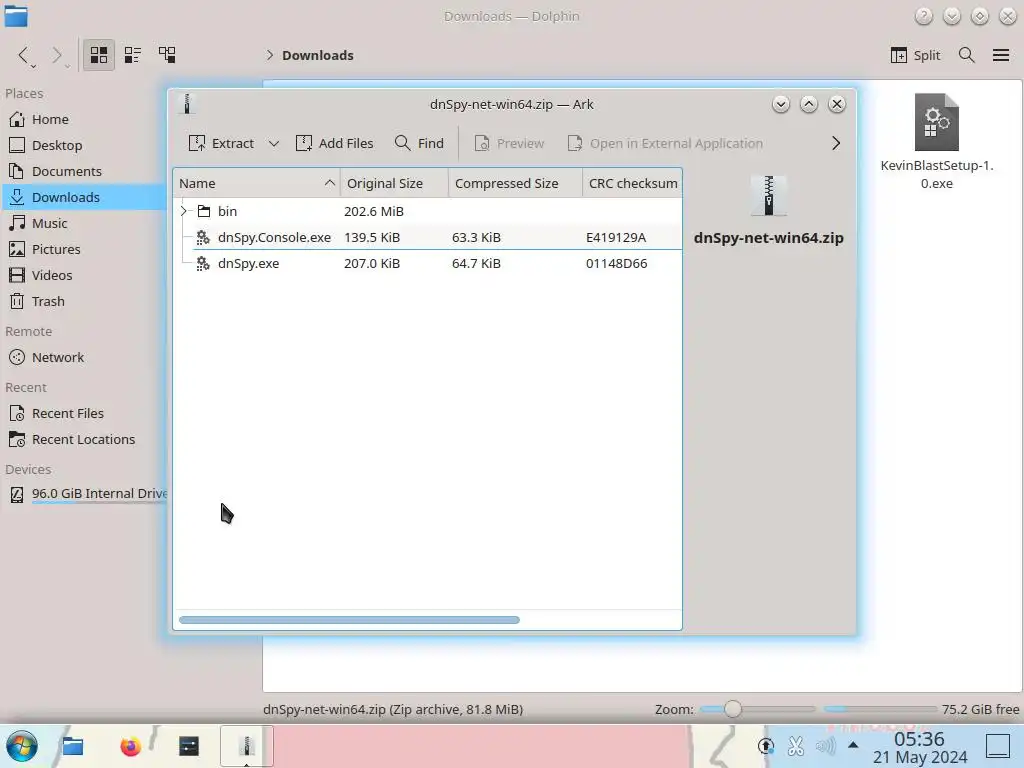1024x768 pixels.
Task: Open clipboard scissors tray icon
Action: point(795,746)
